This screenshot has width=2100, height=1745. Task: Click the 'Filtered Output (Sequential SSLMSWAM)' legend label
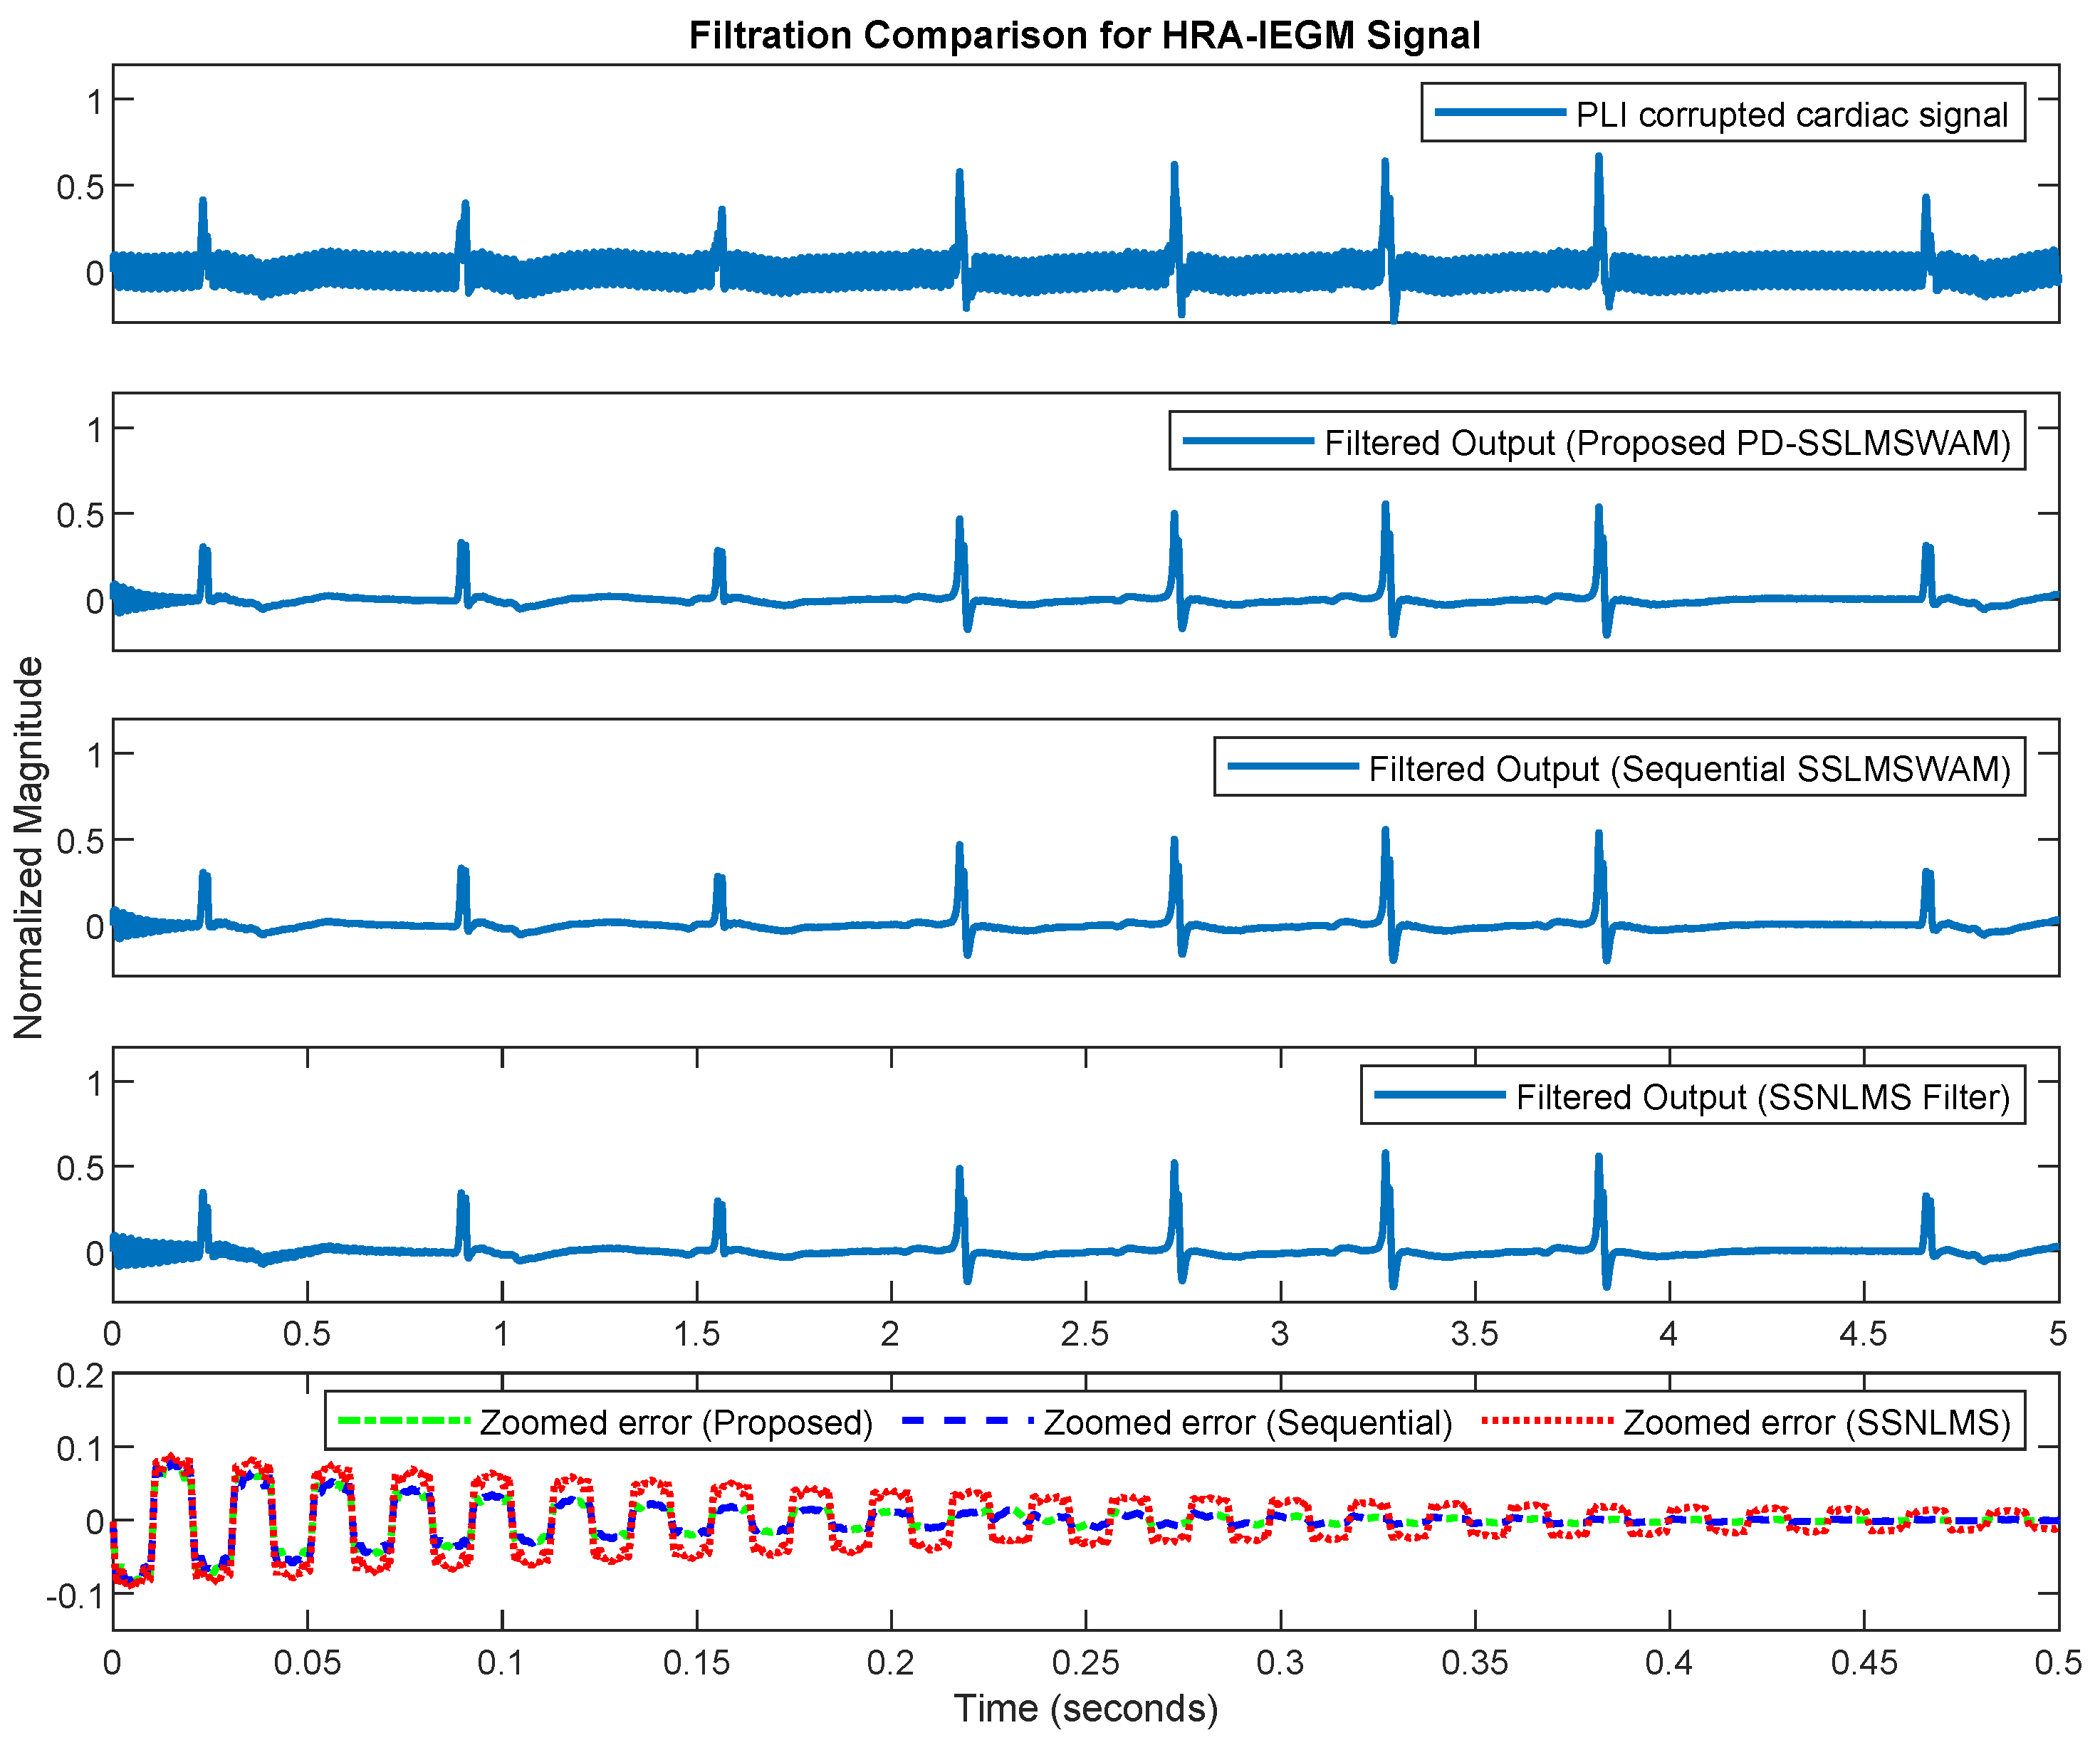coord(1689,769)
